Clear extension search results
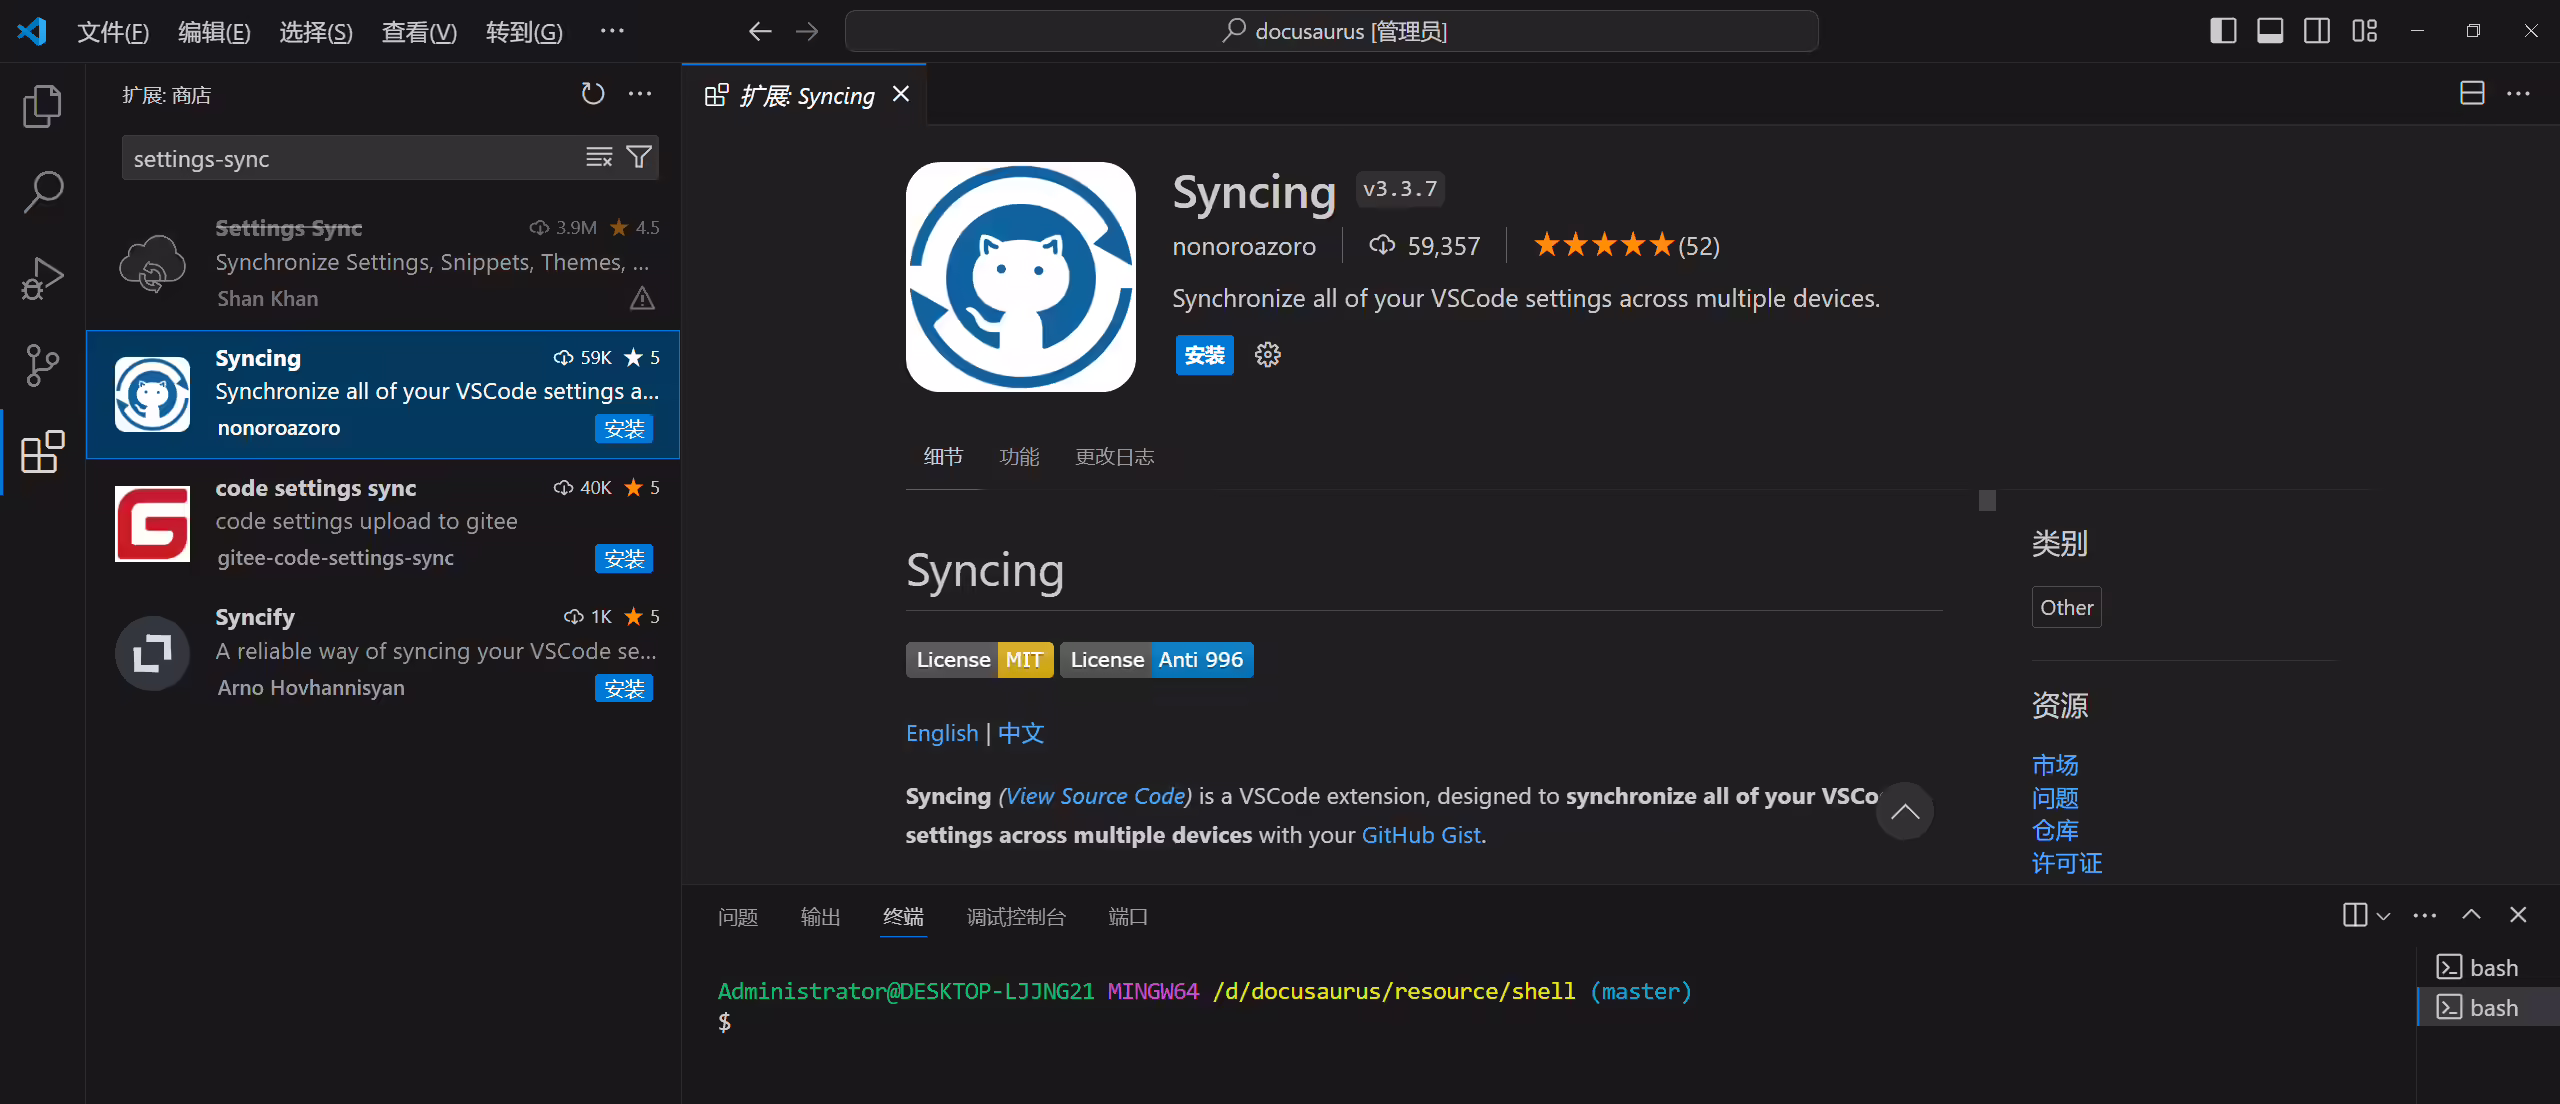This screenshot has width=2560, height=1104. (x=599, y=157)
